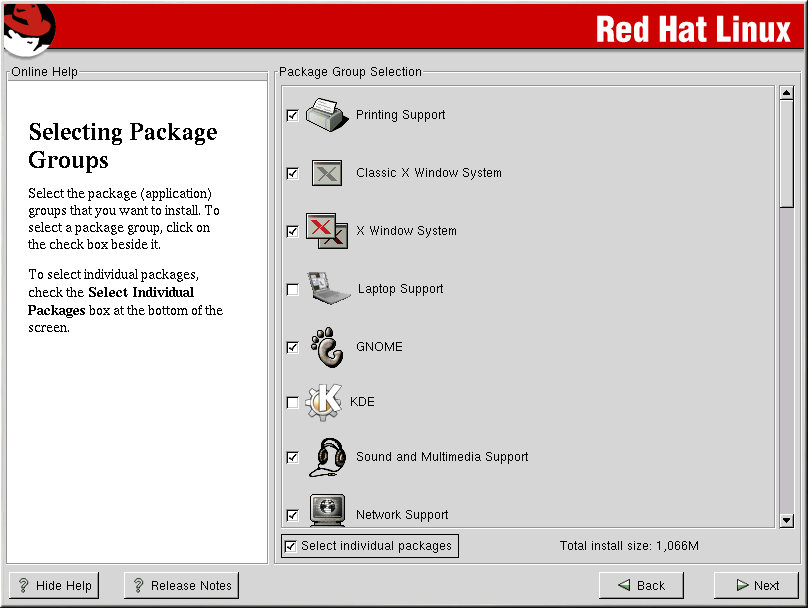Click the Red Hat logo
Screen dimensions: 808x608
tap(27, 28)
